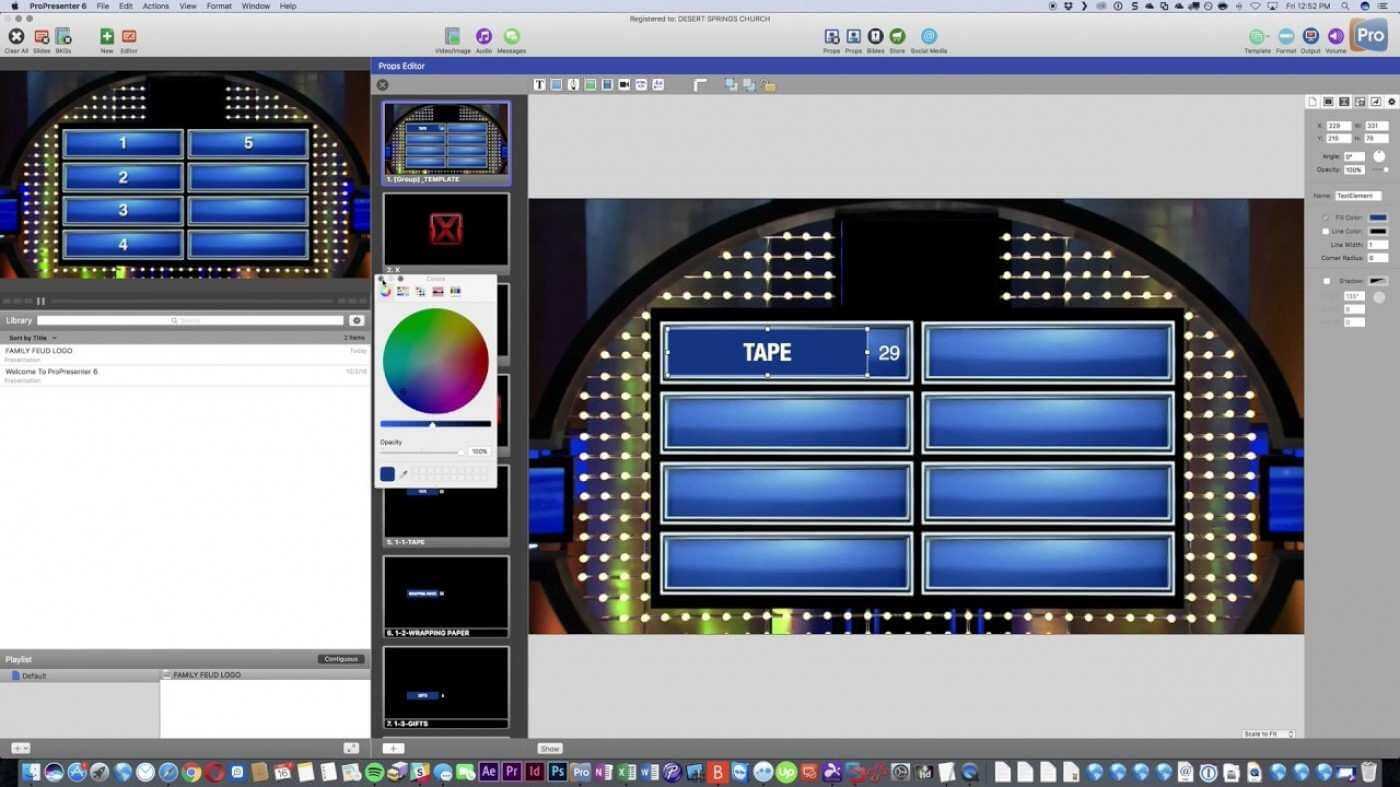This screenshot has width=1400, height=787.
Task: Open the Scale to Fit dropdown
Action: [x=1268, y=734]
